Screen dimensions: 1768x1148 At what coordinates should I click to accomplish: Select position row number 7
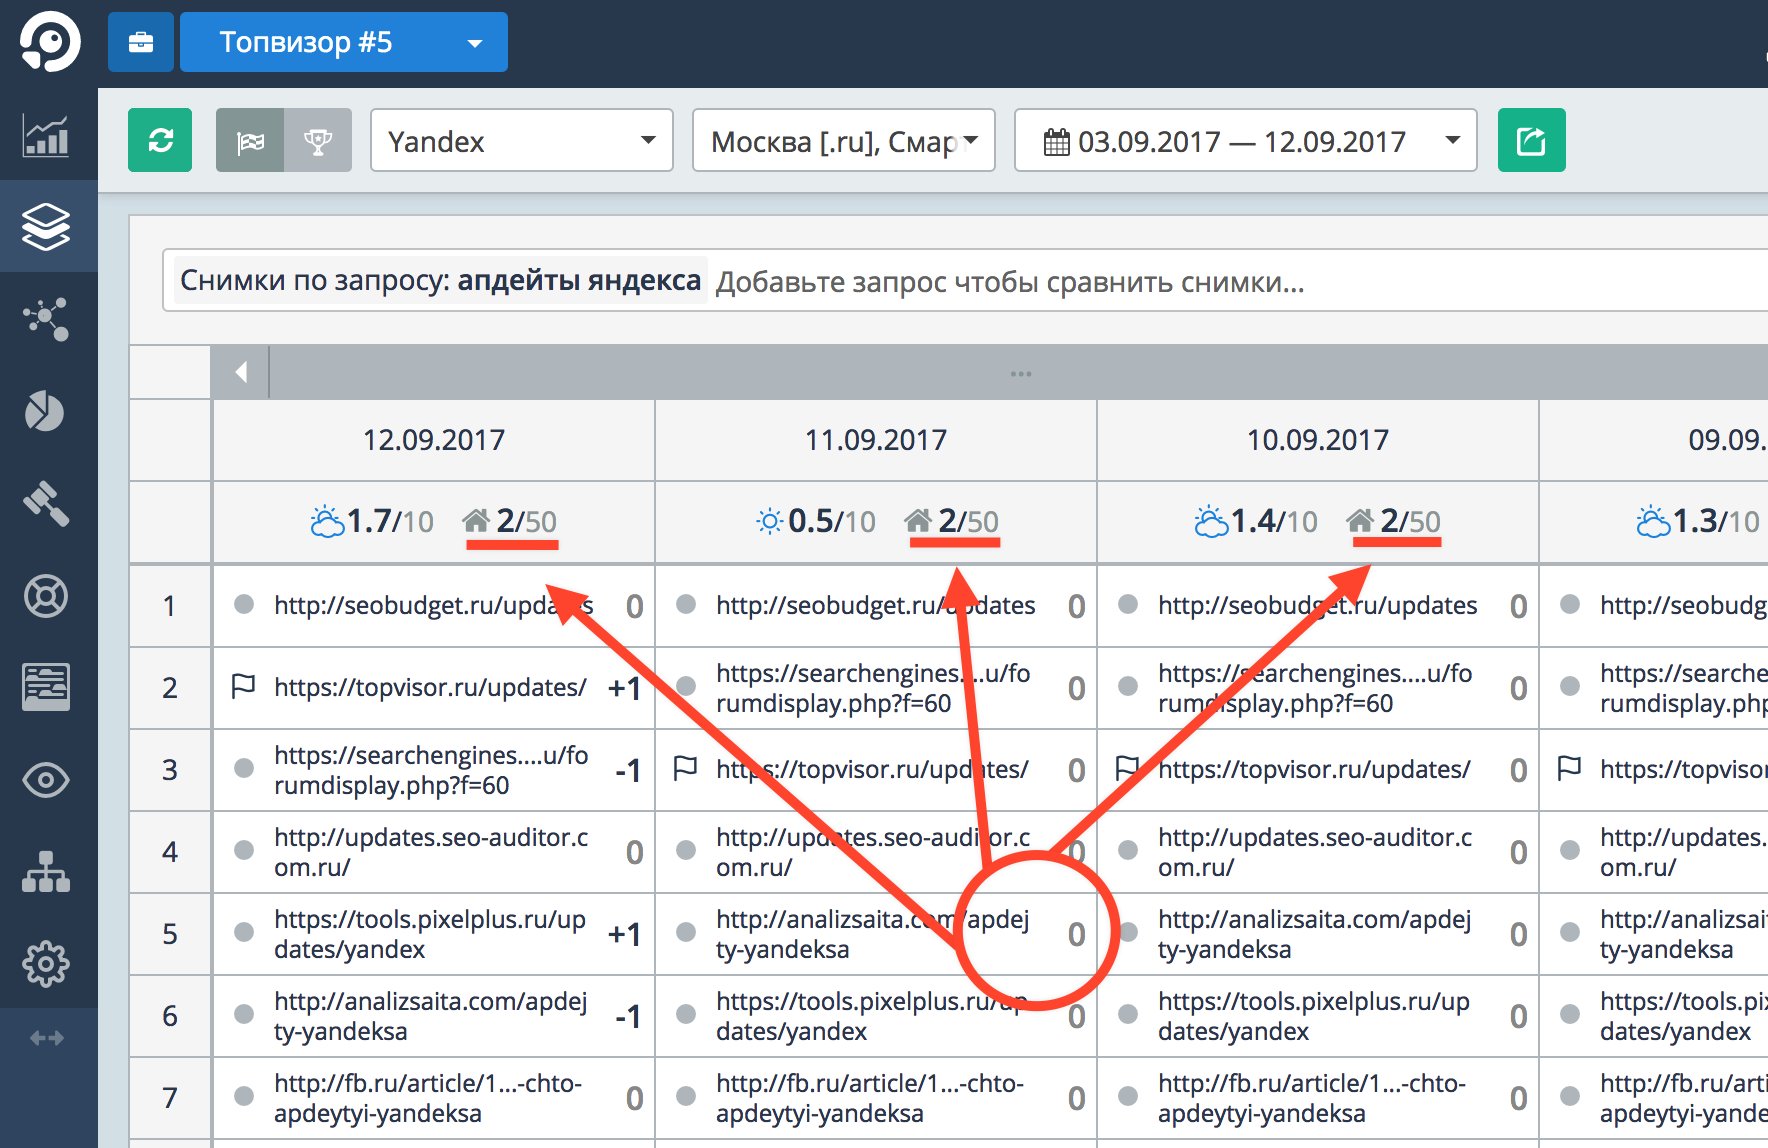click(170, 1098)
